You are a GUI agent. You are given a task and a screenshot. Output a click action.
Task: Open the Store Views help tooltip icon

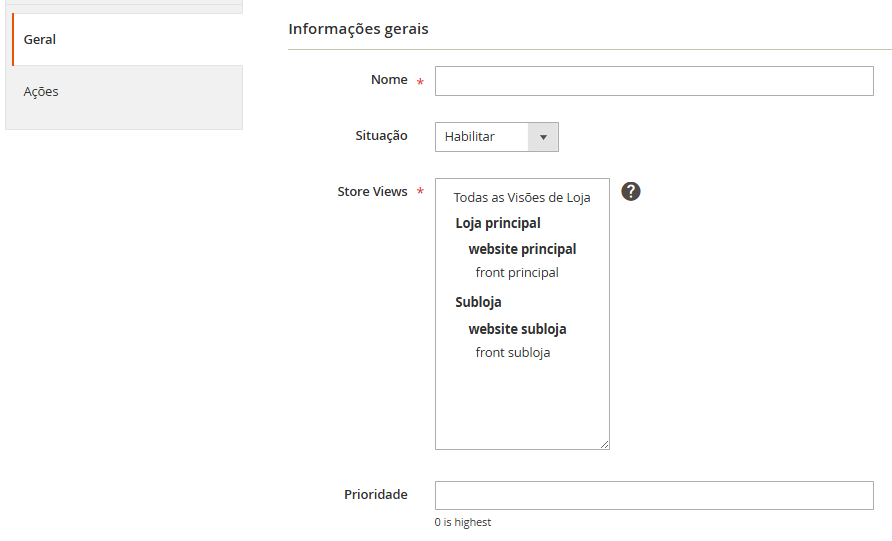click(x=630, y=191)
